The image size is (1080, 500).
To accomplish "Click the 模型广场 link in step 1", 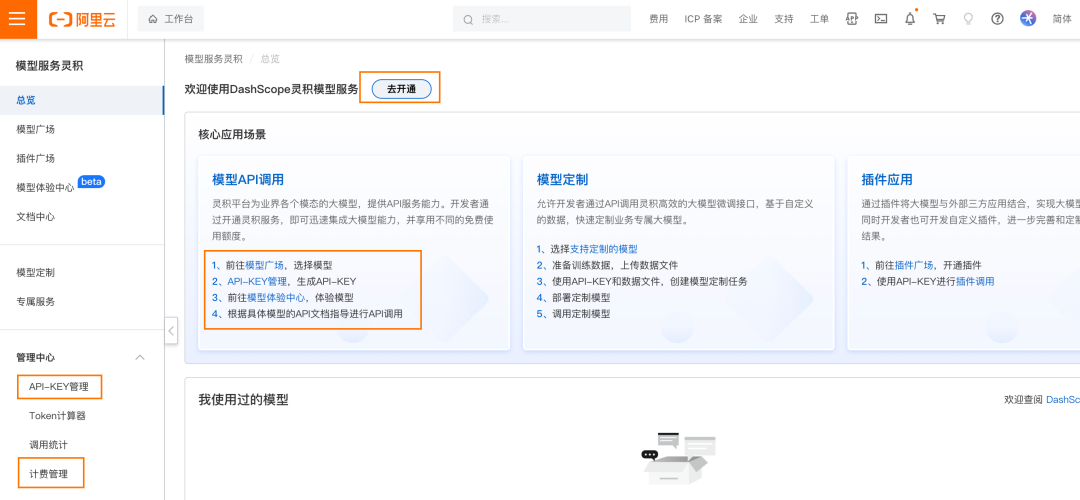I will 264,264.
